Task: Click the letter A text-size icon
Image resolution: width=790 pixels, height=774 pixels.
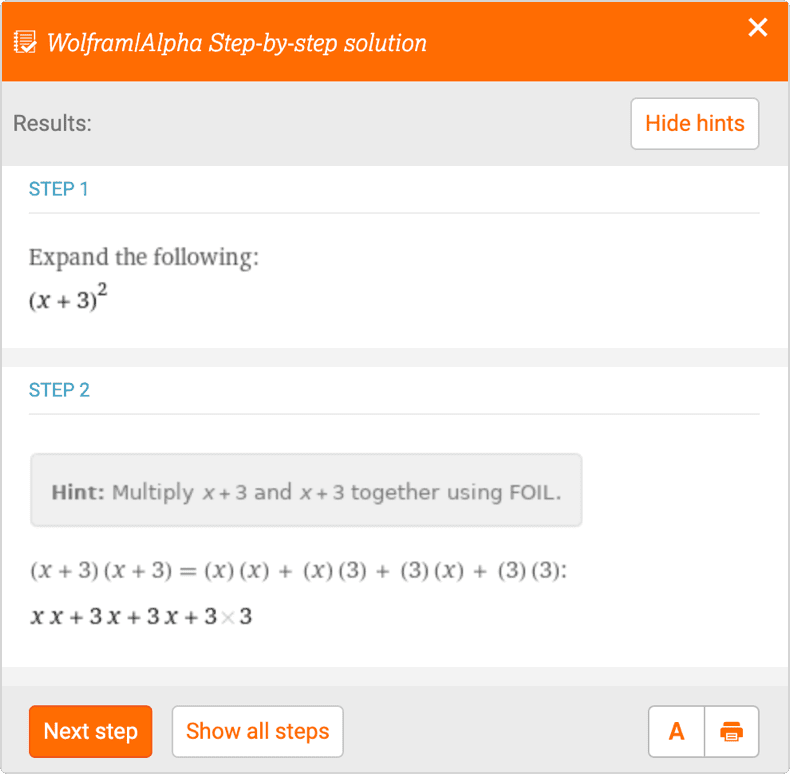Action: pyautogui.click(x=677, y=732)
